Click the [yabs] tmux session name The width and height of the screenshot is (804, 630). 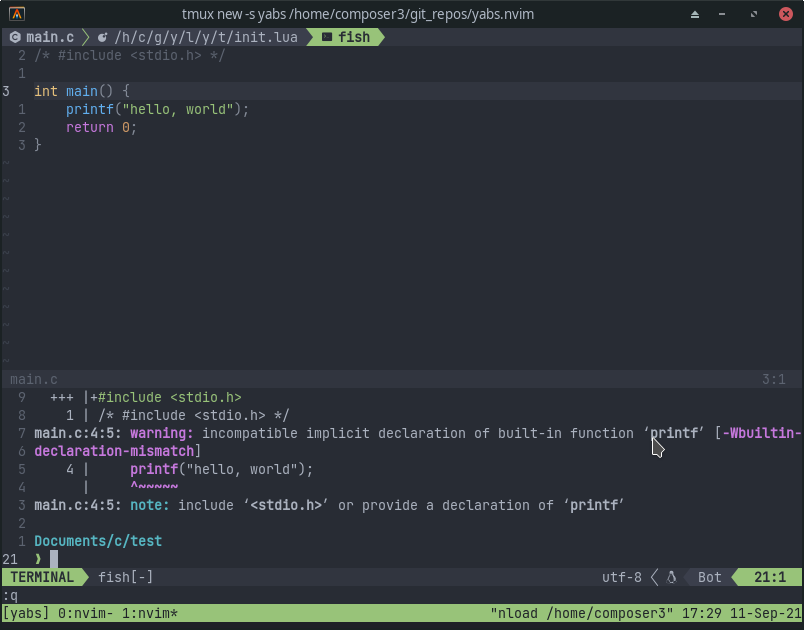26,613
